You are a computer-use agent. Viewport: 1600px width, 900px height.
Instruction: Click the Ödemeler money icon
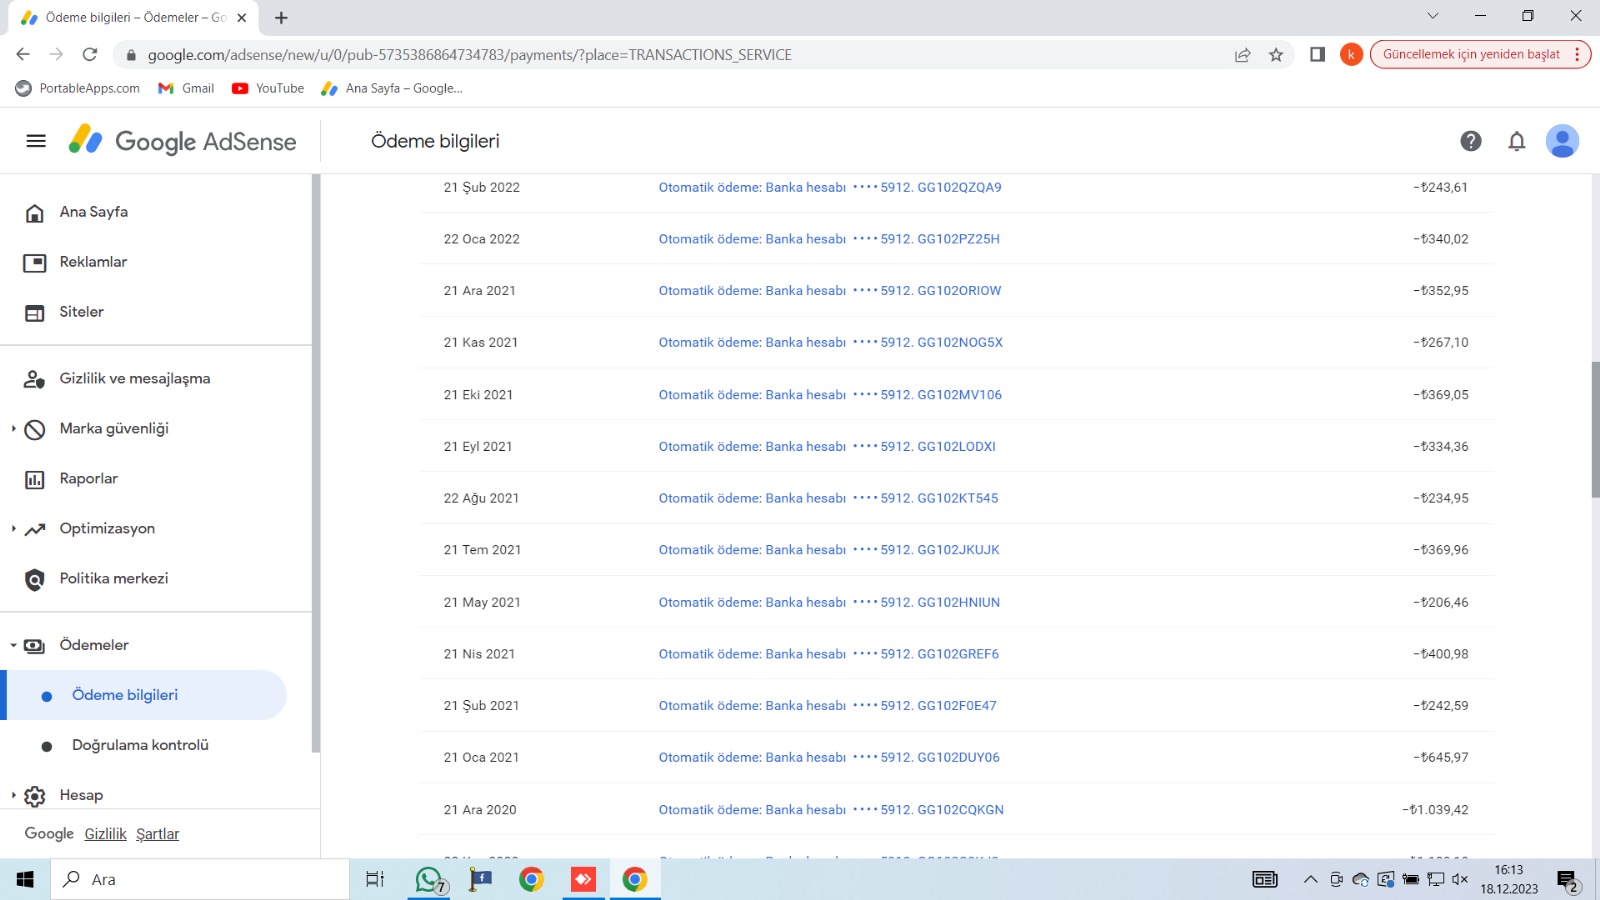tap(35, 646)
